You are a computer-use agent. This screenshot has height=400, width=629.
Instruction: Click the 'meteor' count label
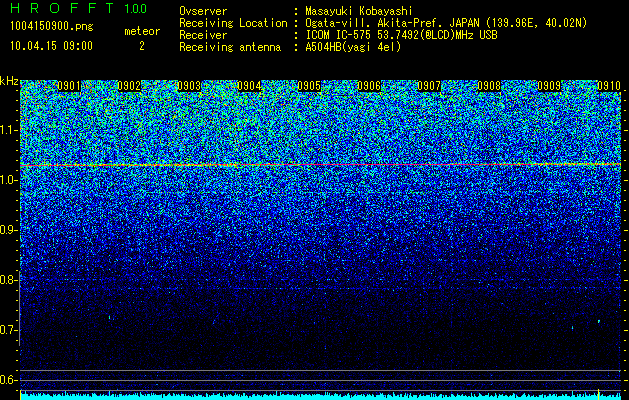click(142, 31)
